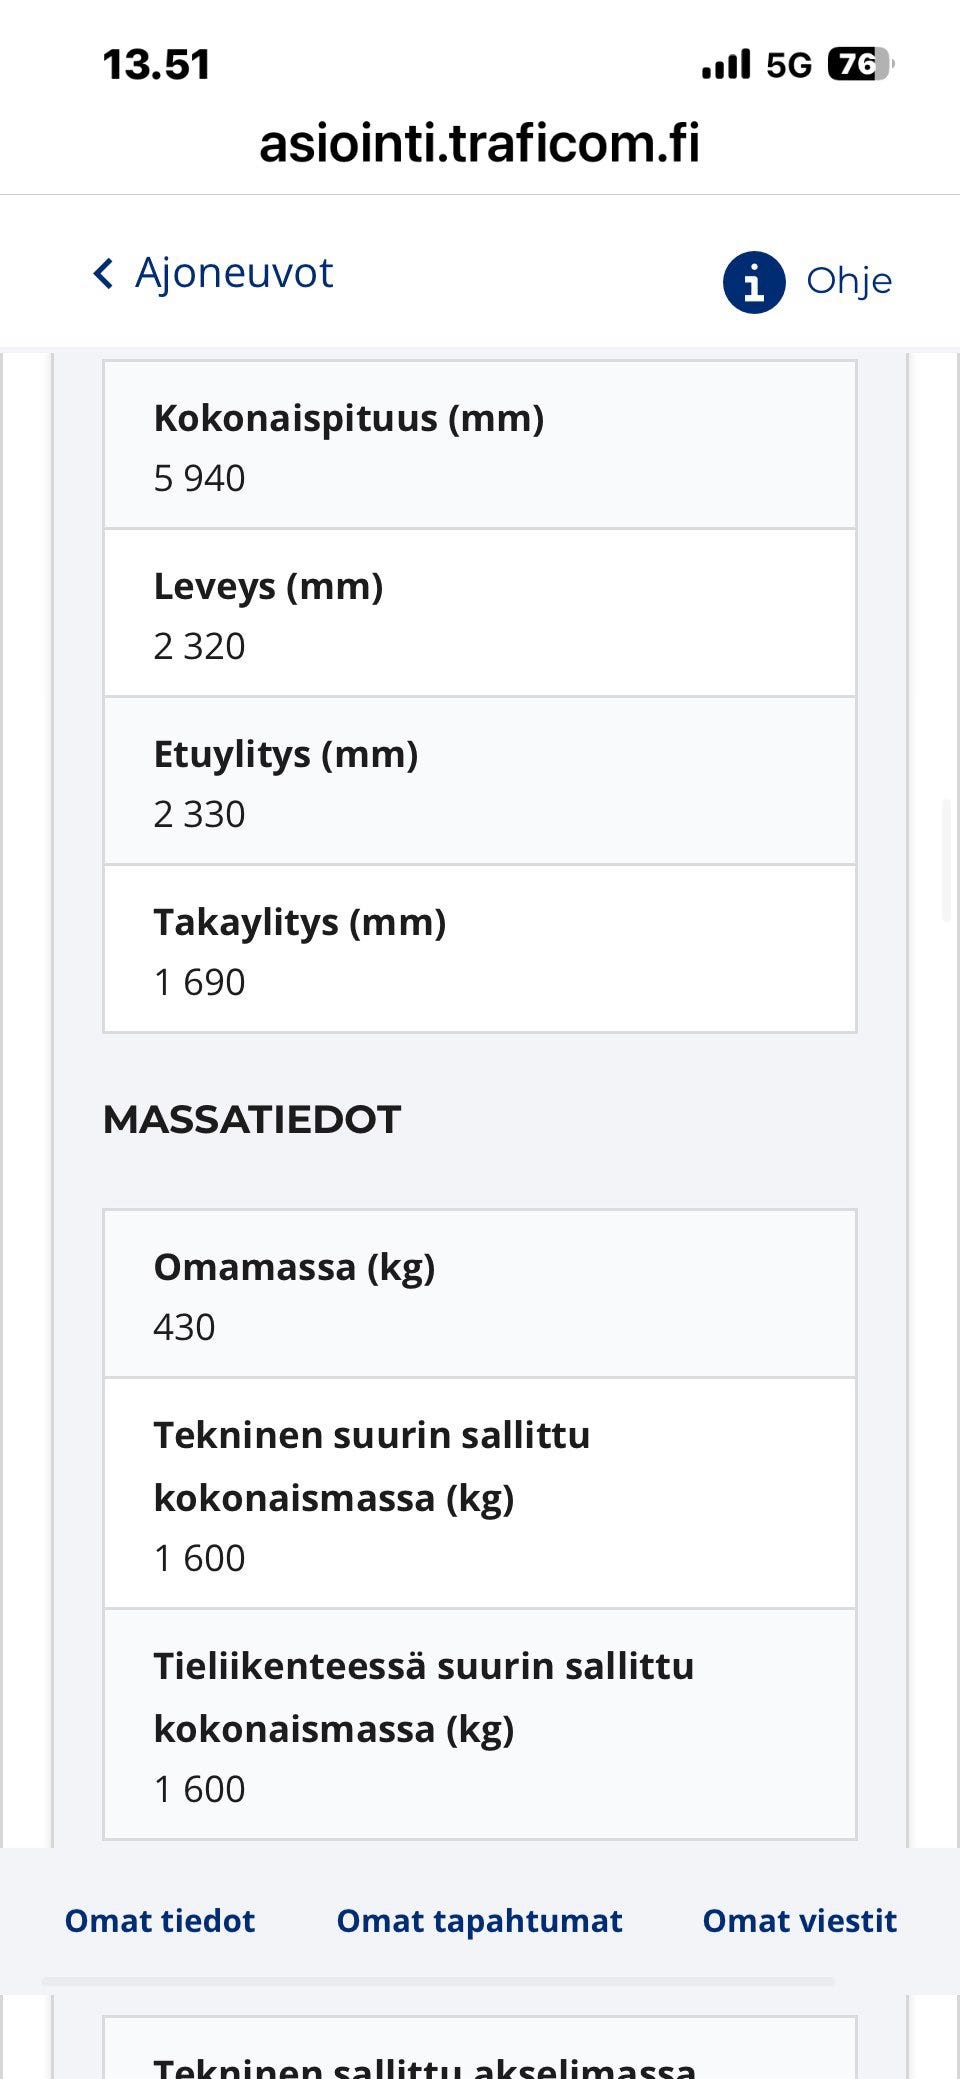Click the vertical scrollbar on right edge
Viewport: 960px width, 2079px height.
pos(946,860)
